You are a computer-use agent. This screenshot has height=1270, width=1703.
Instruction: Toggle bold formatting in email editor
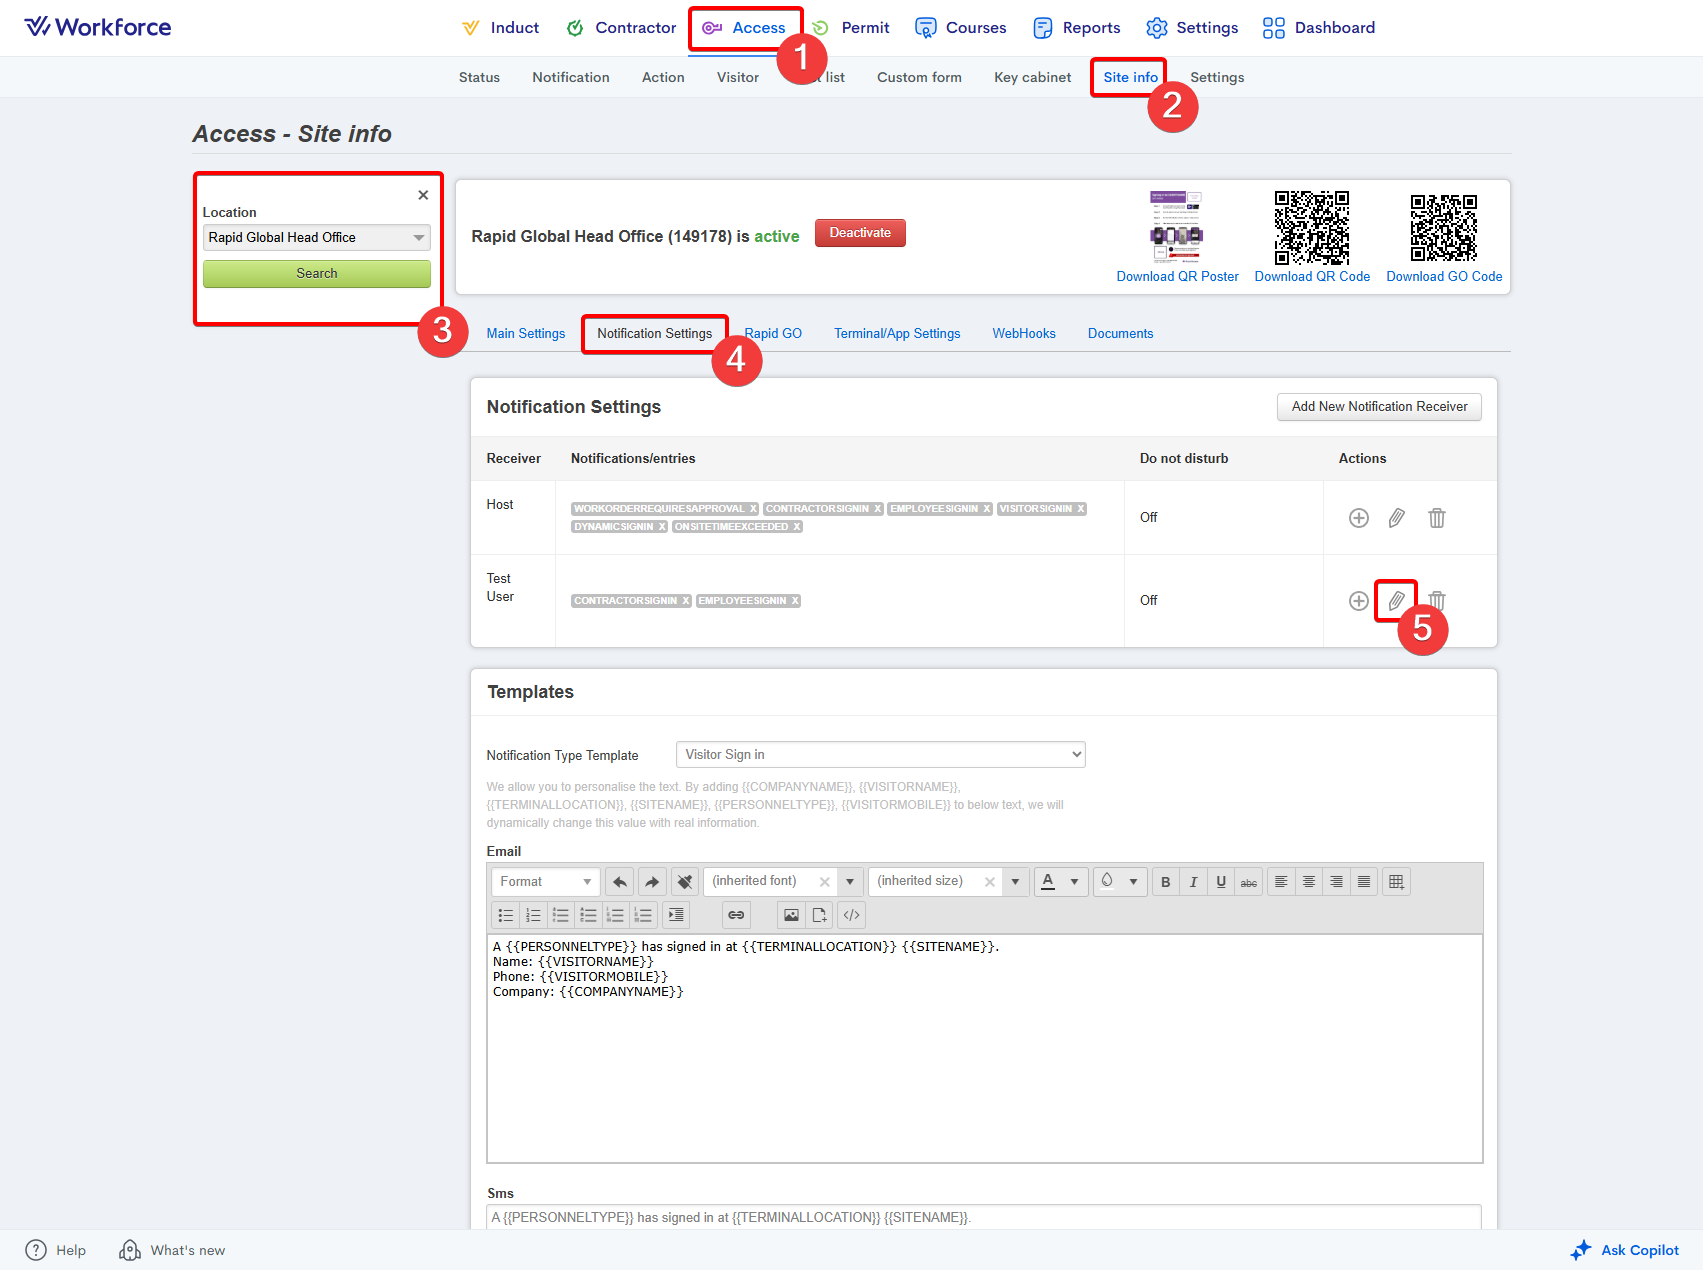click(x=1165, y=882)
